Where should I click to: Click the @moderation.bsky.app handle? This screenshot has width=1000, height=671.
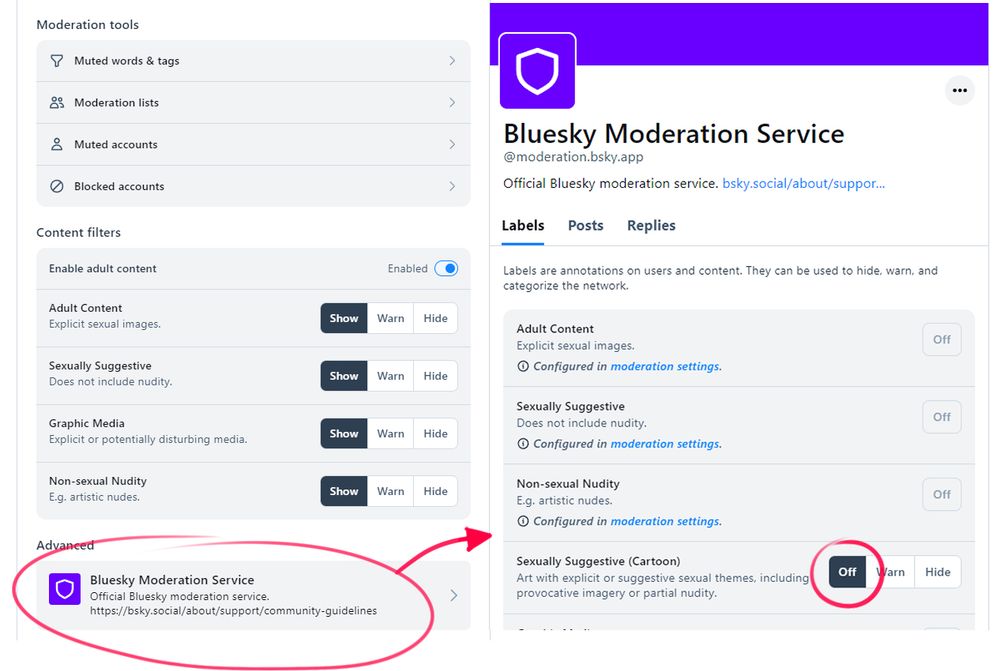(x=573, y=157)
